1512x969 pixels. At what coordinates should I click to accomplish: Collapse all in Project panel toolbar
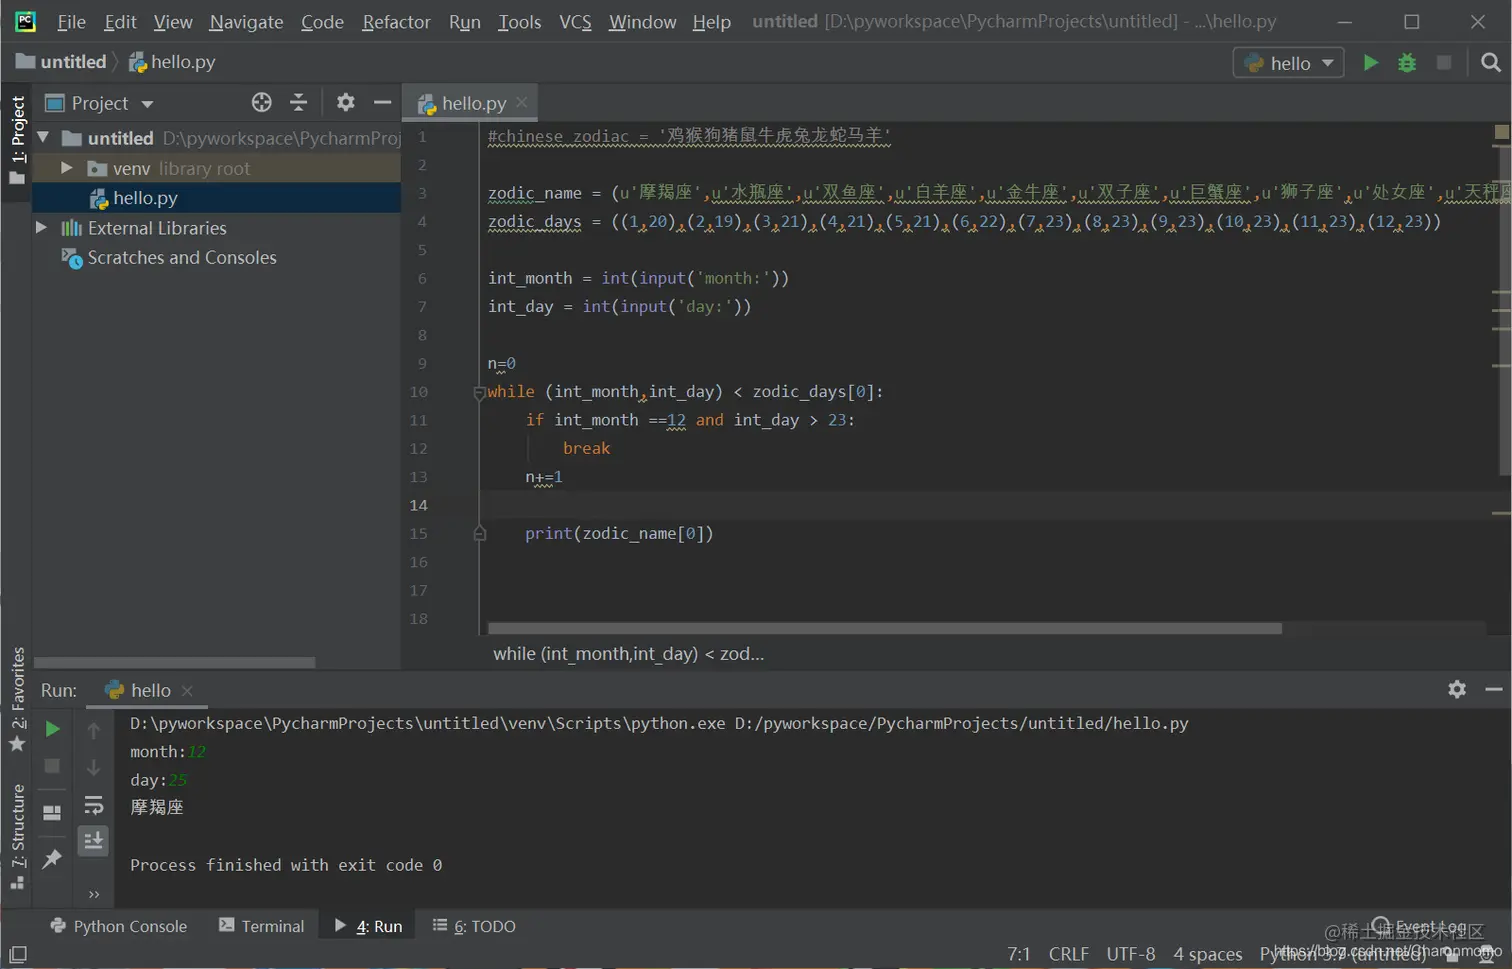click(x=298, y=102)
